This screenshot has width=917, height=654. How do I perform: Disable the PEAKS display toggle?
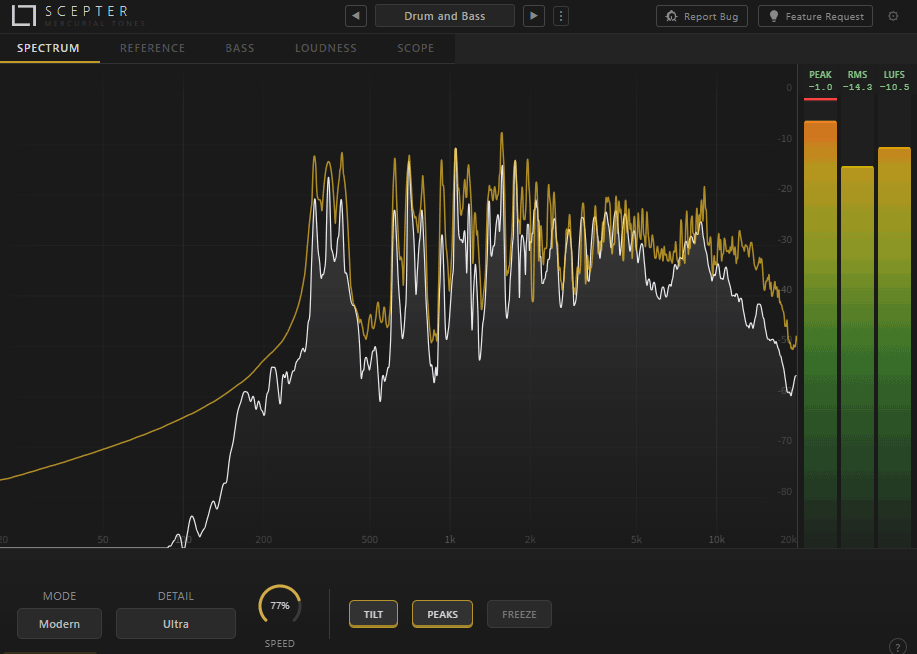[442, 614]
